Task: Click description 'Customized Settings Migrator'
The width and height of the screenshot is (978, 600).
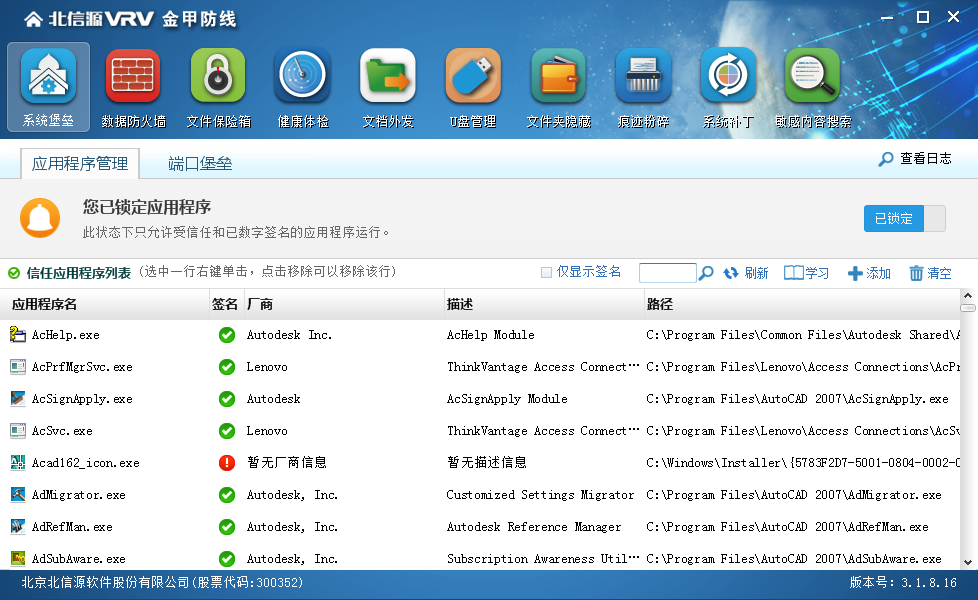Action: pyautogui.click(x=540, y=495)
